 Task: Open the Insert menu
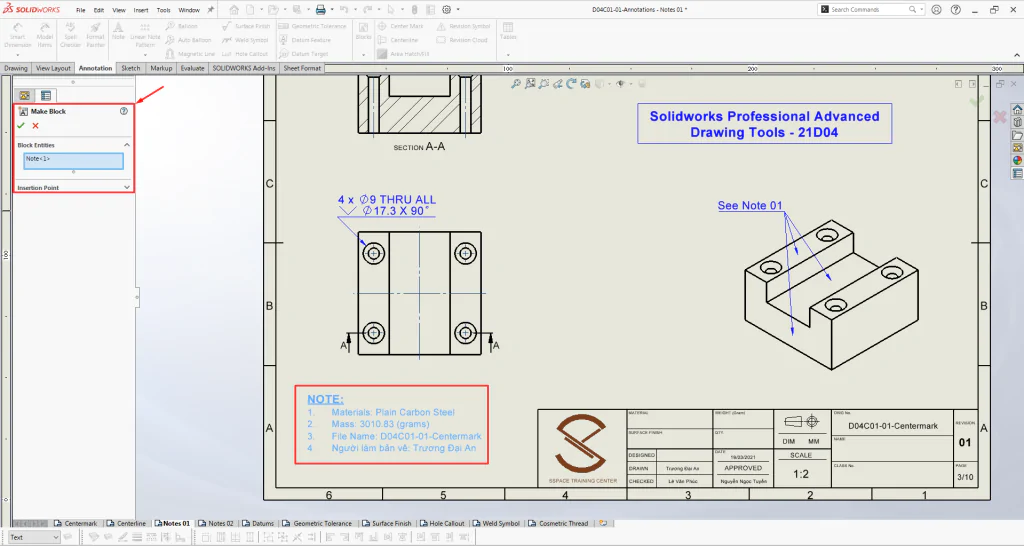(141, 10)
